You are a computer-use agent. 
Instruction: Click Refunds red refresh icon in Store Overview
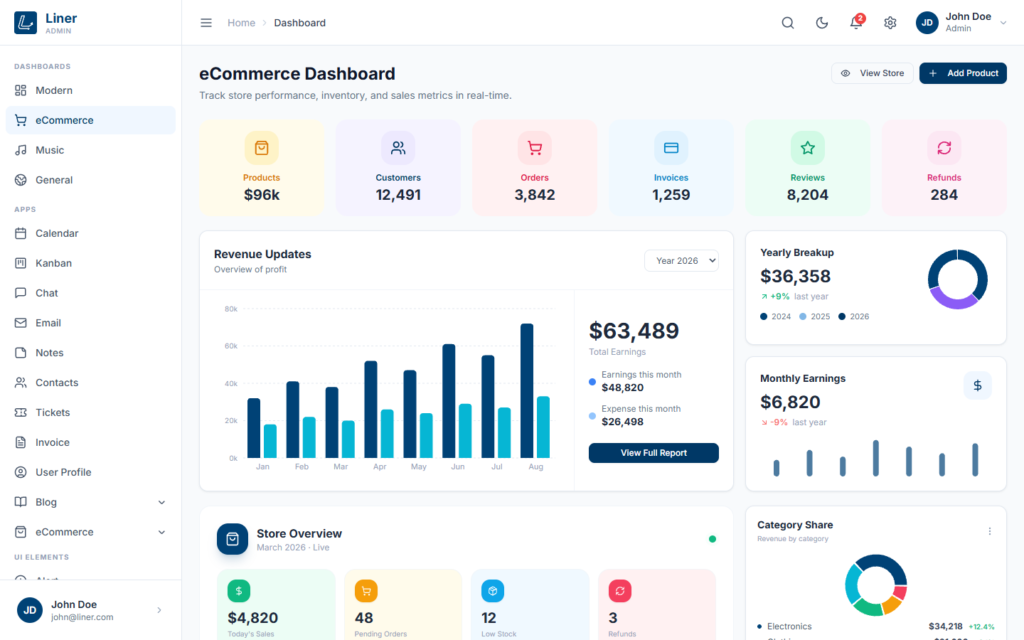pyautogui.click(x=620, y=591)
